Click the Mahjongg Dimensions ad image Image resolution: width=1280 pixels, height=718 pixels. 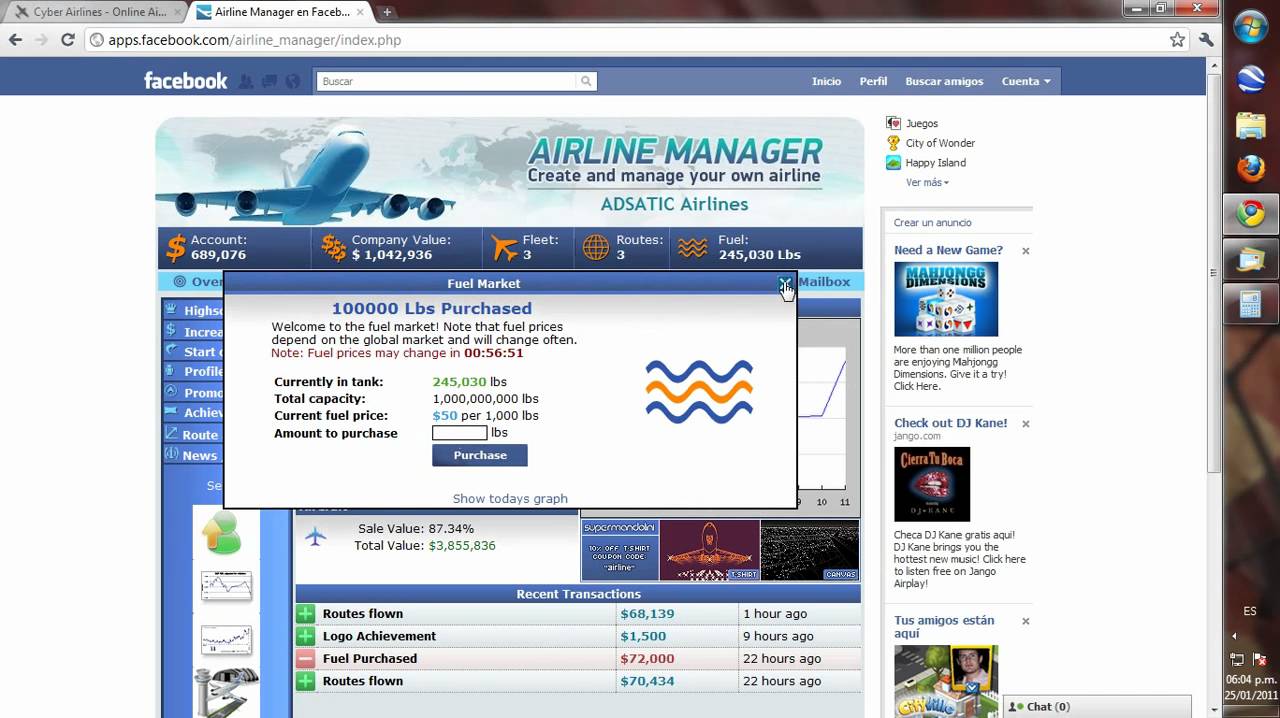click(x=945, y=299)
